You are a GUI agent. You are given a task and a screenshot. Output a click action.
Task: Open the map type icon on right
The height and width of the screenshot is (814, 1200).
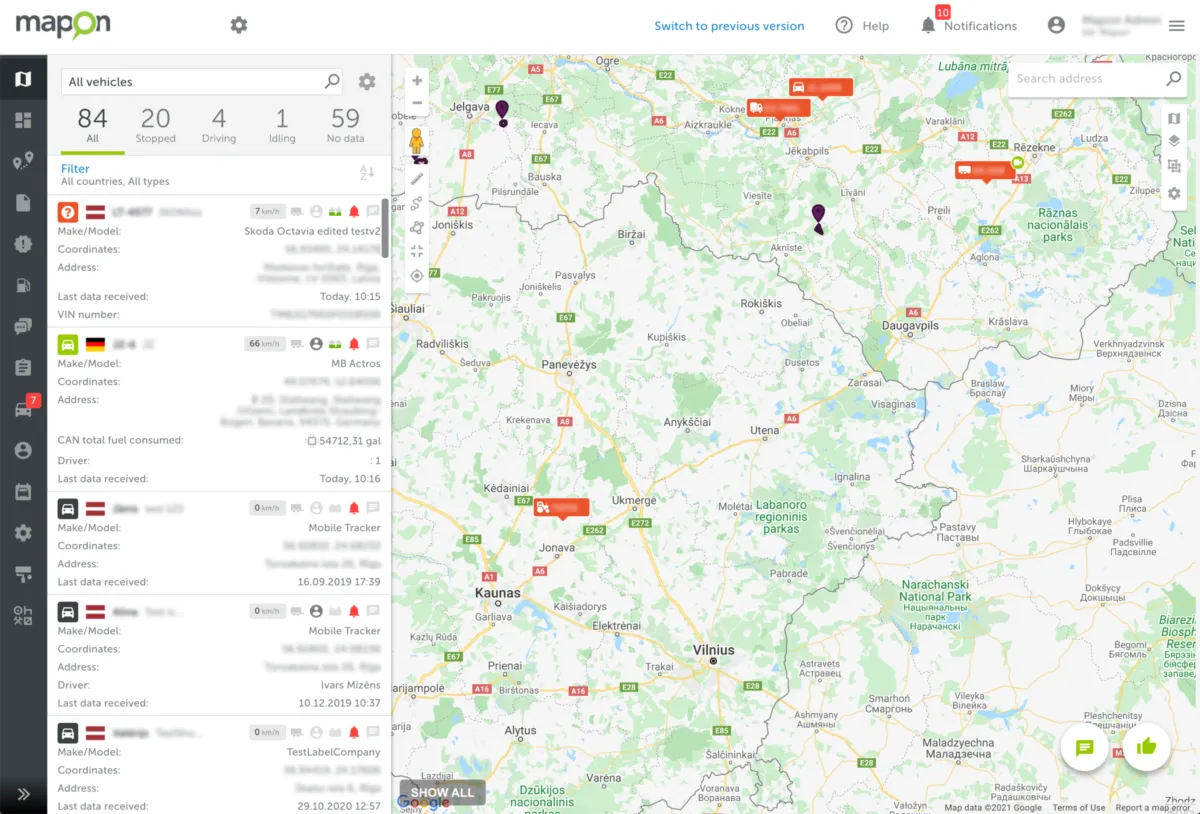coord(1174,118)
